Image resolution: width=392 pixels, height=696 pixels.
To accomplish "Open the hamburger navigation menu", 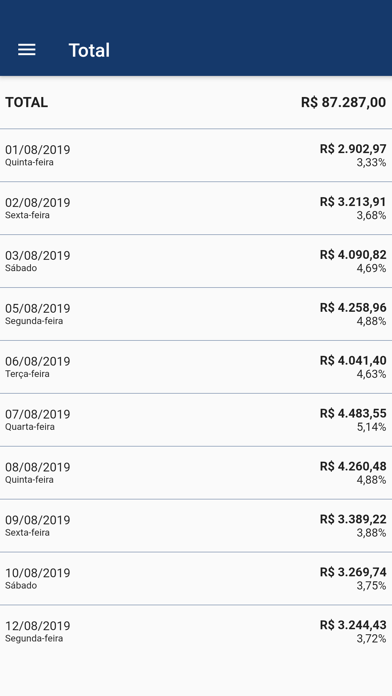I will click(27, 50).
